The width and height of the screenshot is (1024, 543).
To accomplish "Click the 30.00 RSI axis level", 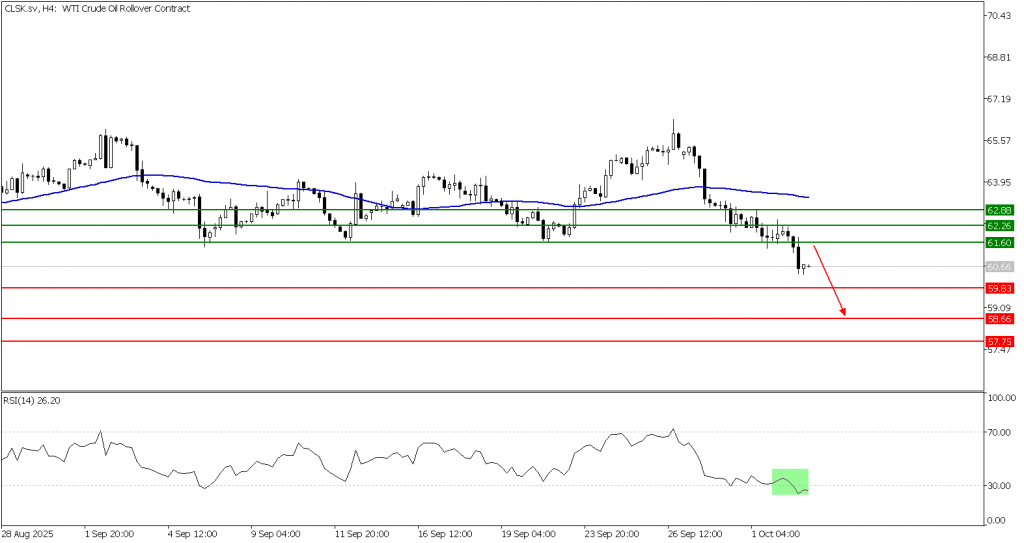I will (999, 486).
